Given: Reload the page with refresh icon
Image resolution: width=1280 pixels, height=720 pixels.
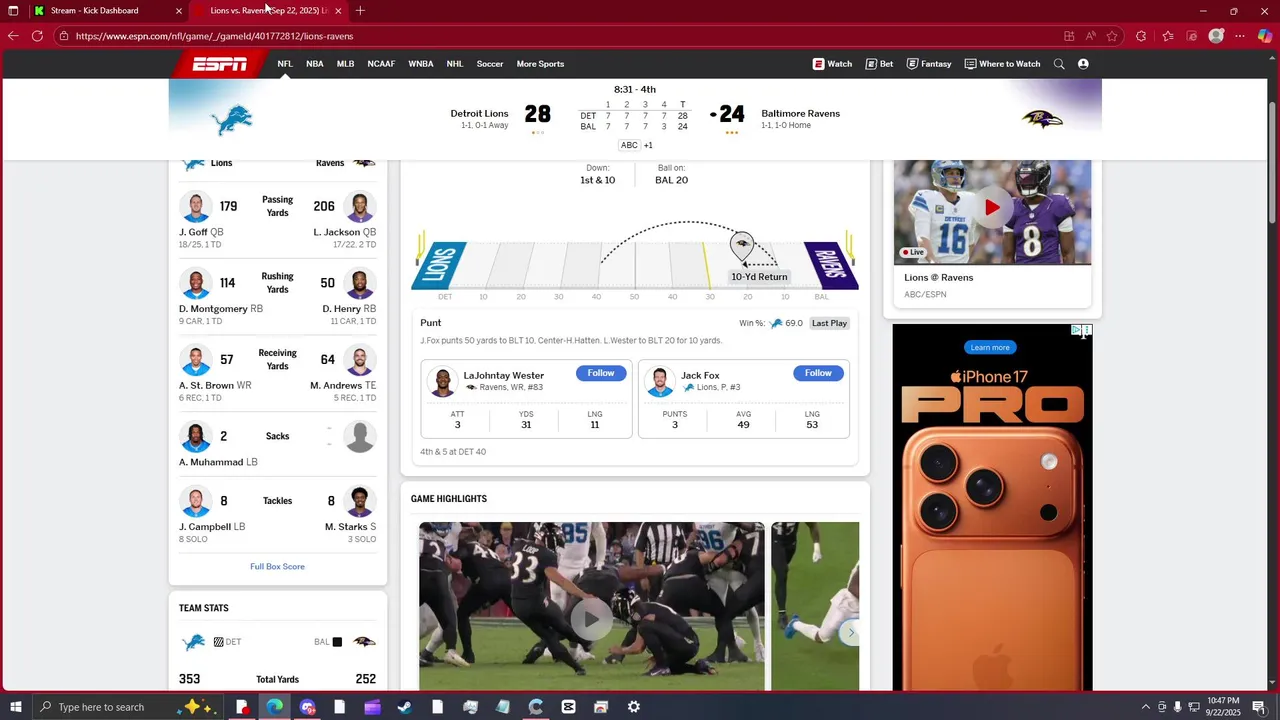Looking at the screenshot, I should 37,36.
